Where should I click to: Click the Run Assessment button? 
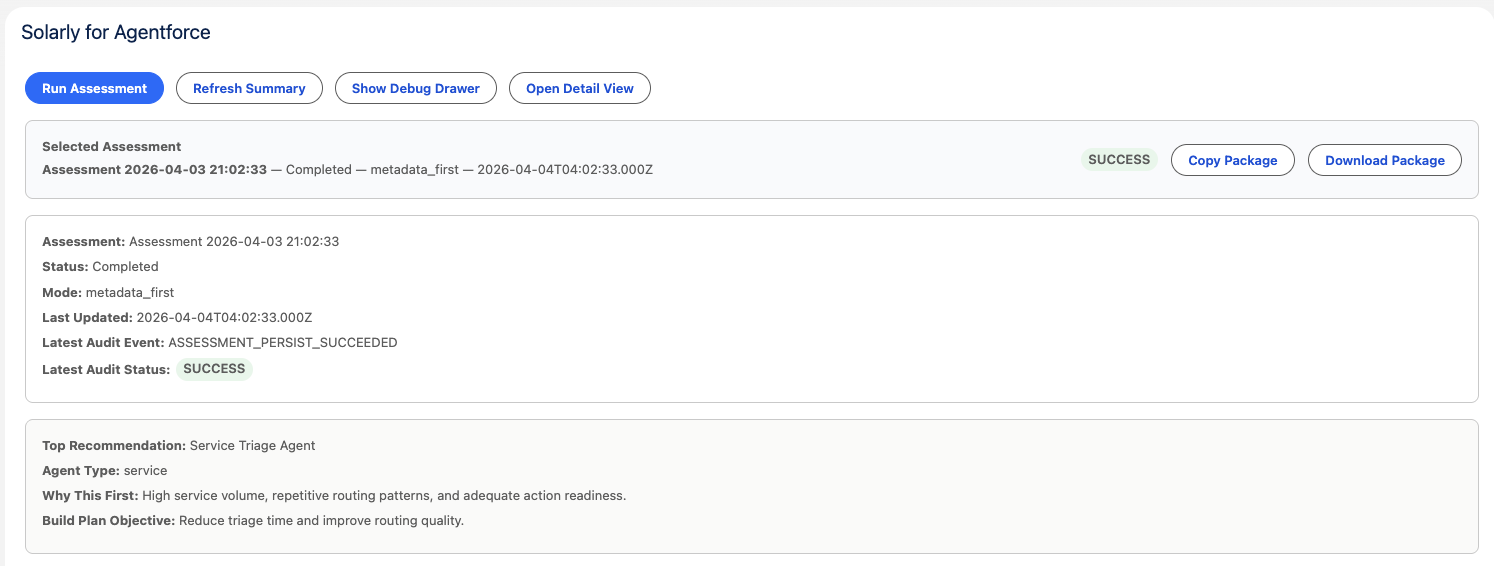click(94, 88)
